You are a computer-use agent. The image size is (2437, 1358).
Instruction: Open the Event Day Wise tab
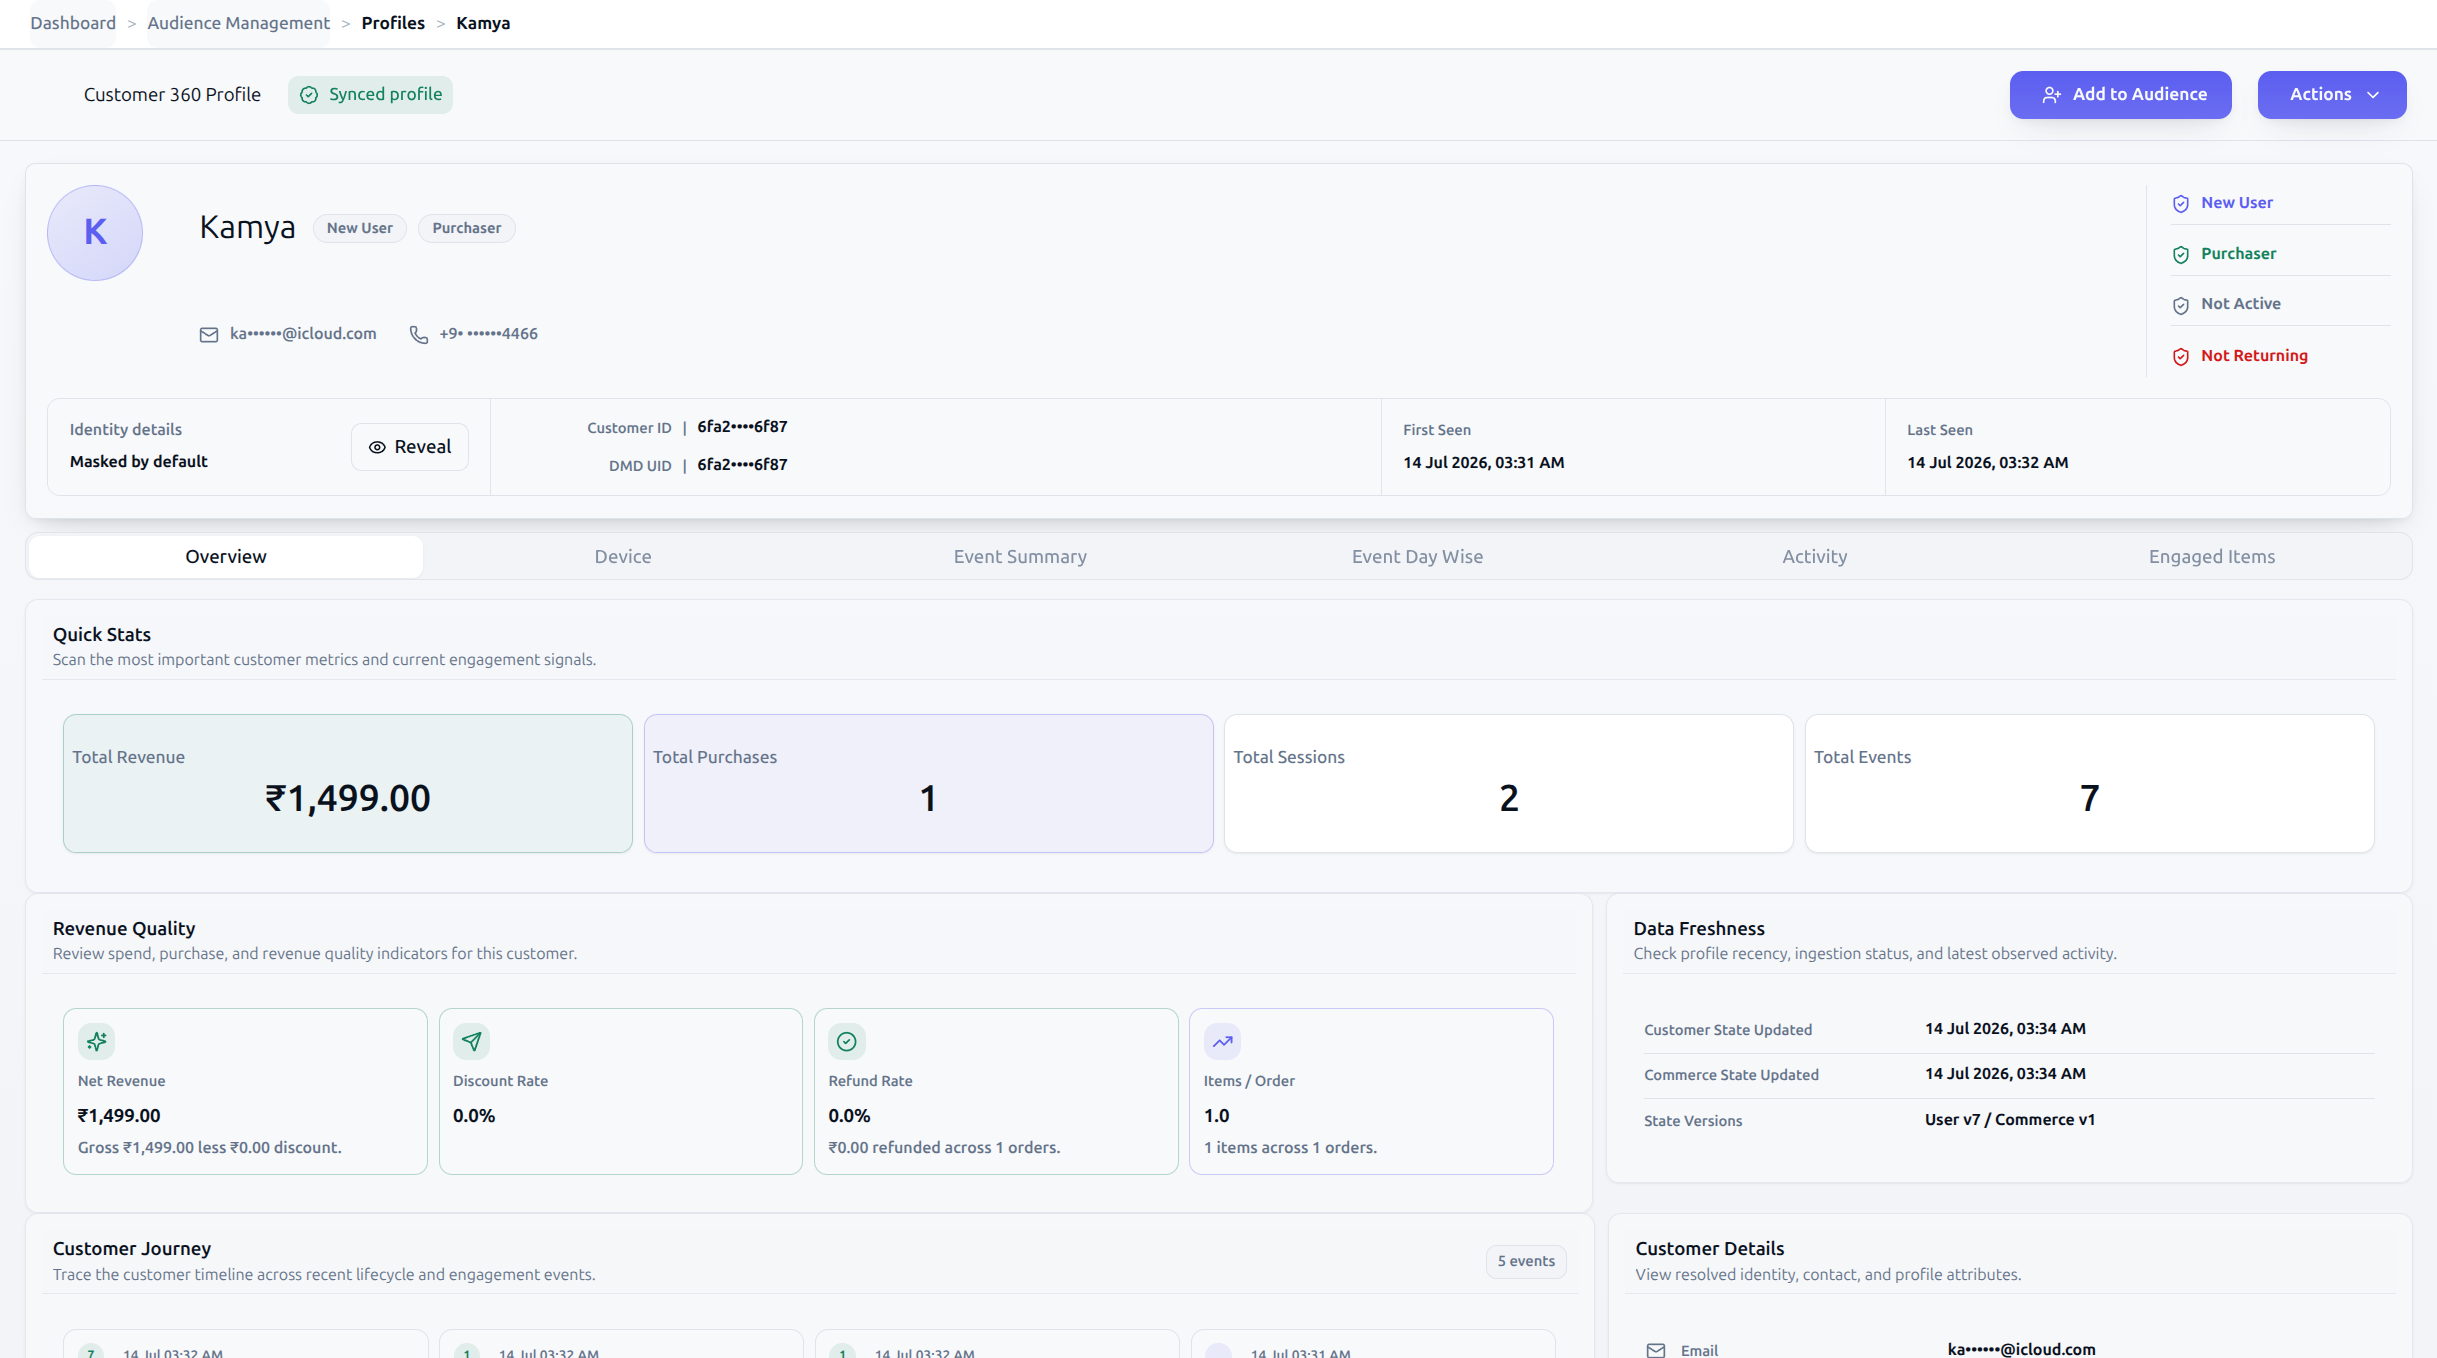point(1417,557)
